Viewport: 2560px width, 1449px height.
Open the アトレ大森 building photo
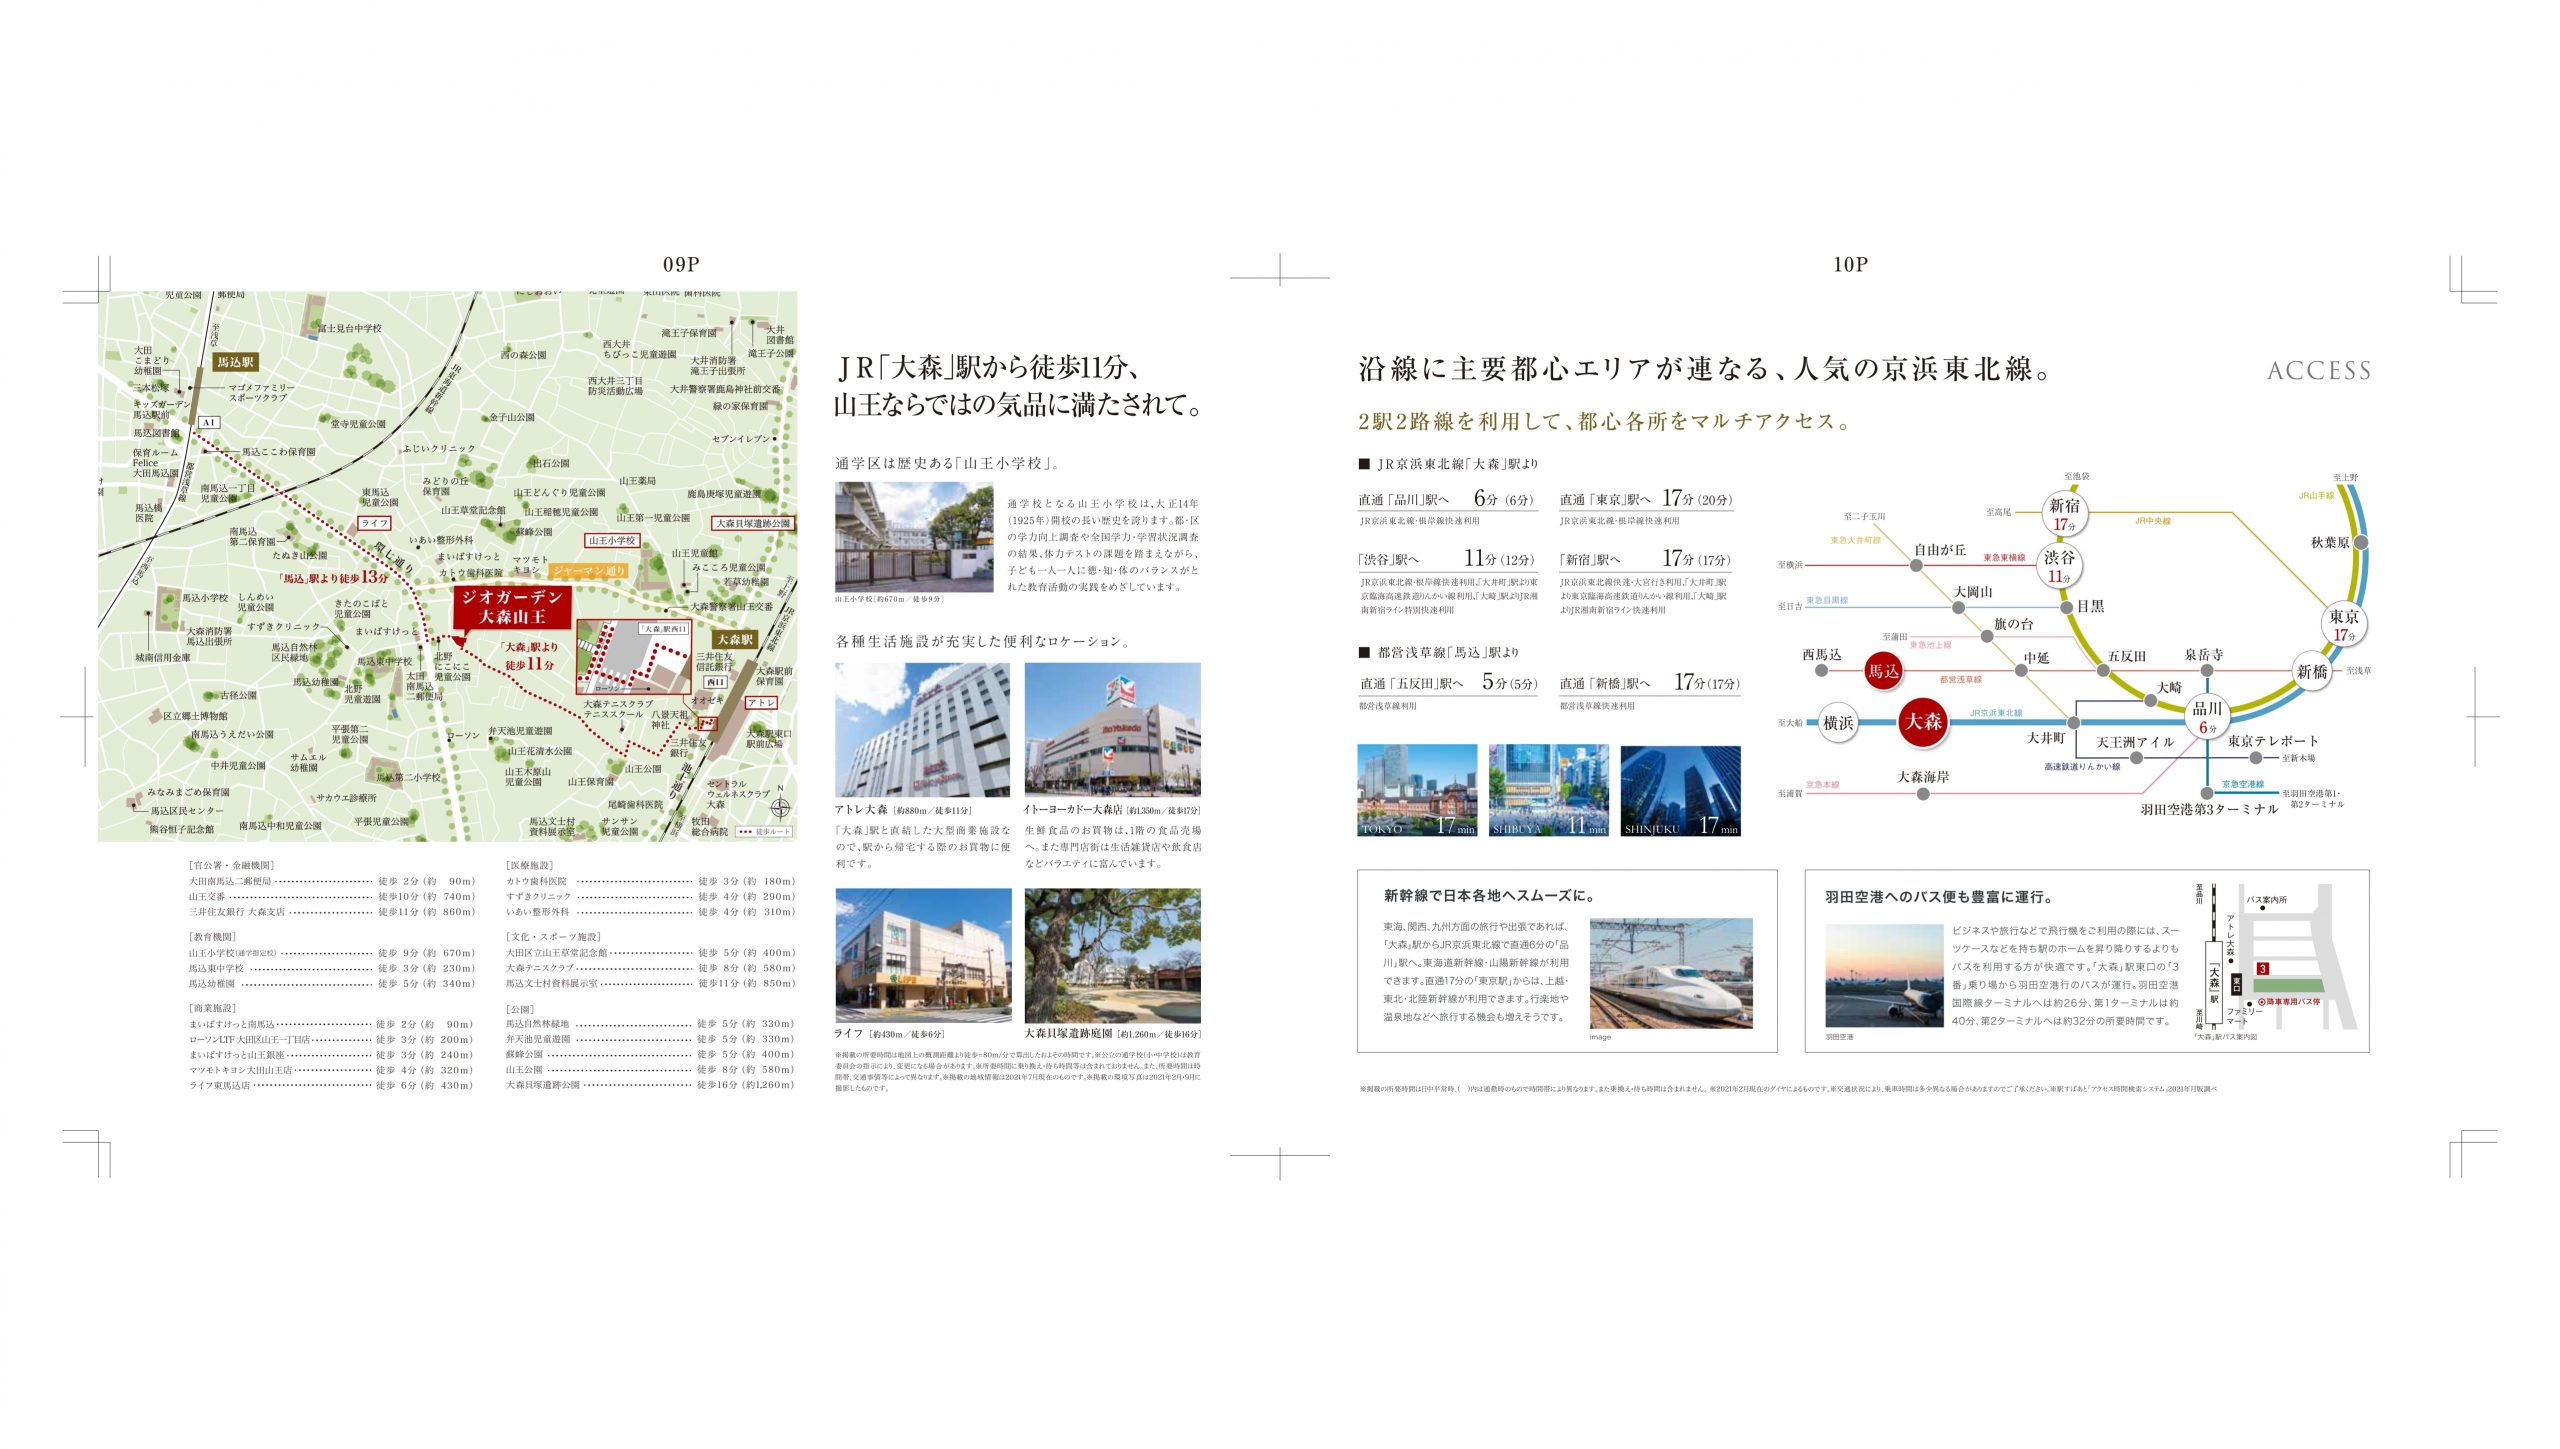922,729
